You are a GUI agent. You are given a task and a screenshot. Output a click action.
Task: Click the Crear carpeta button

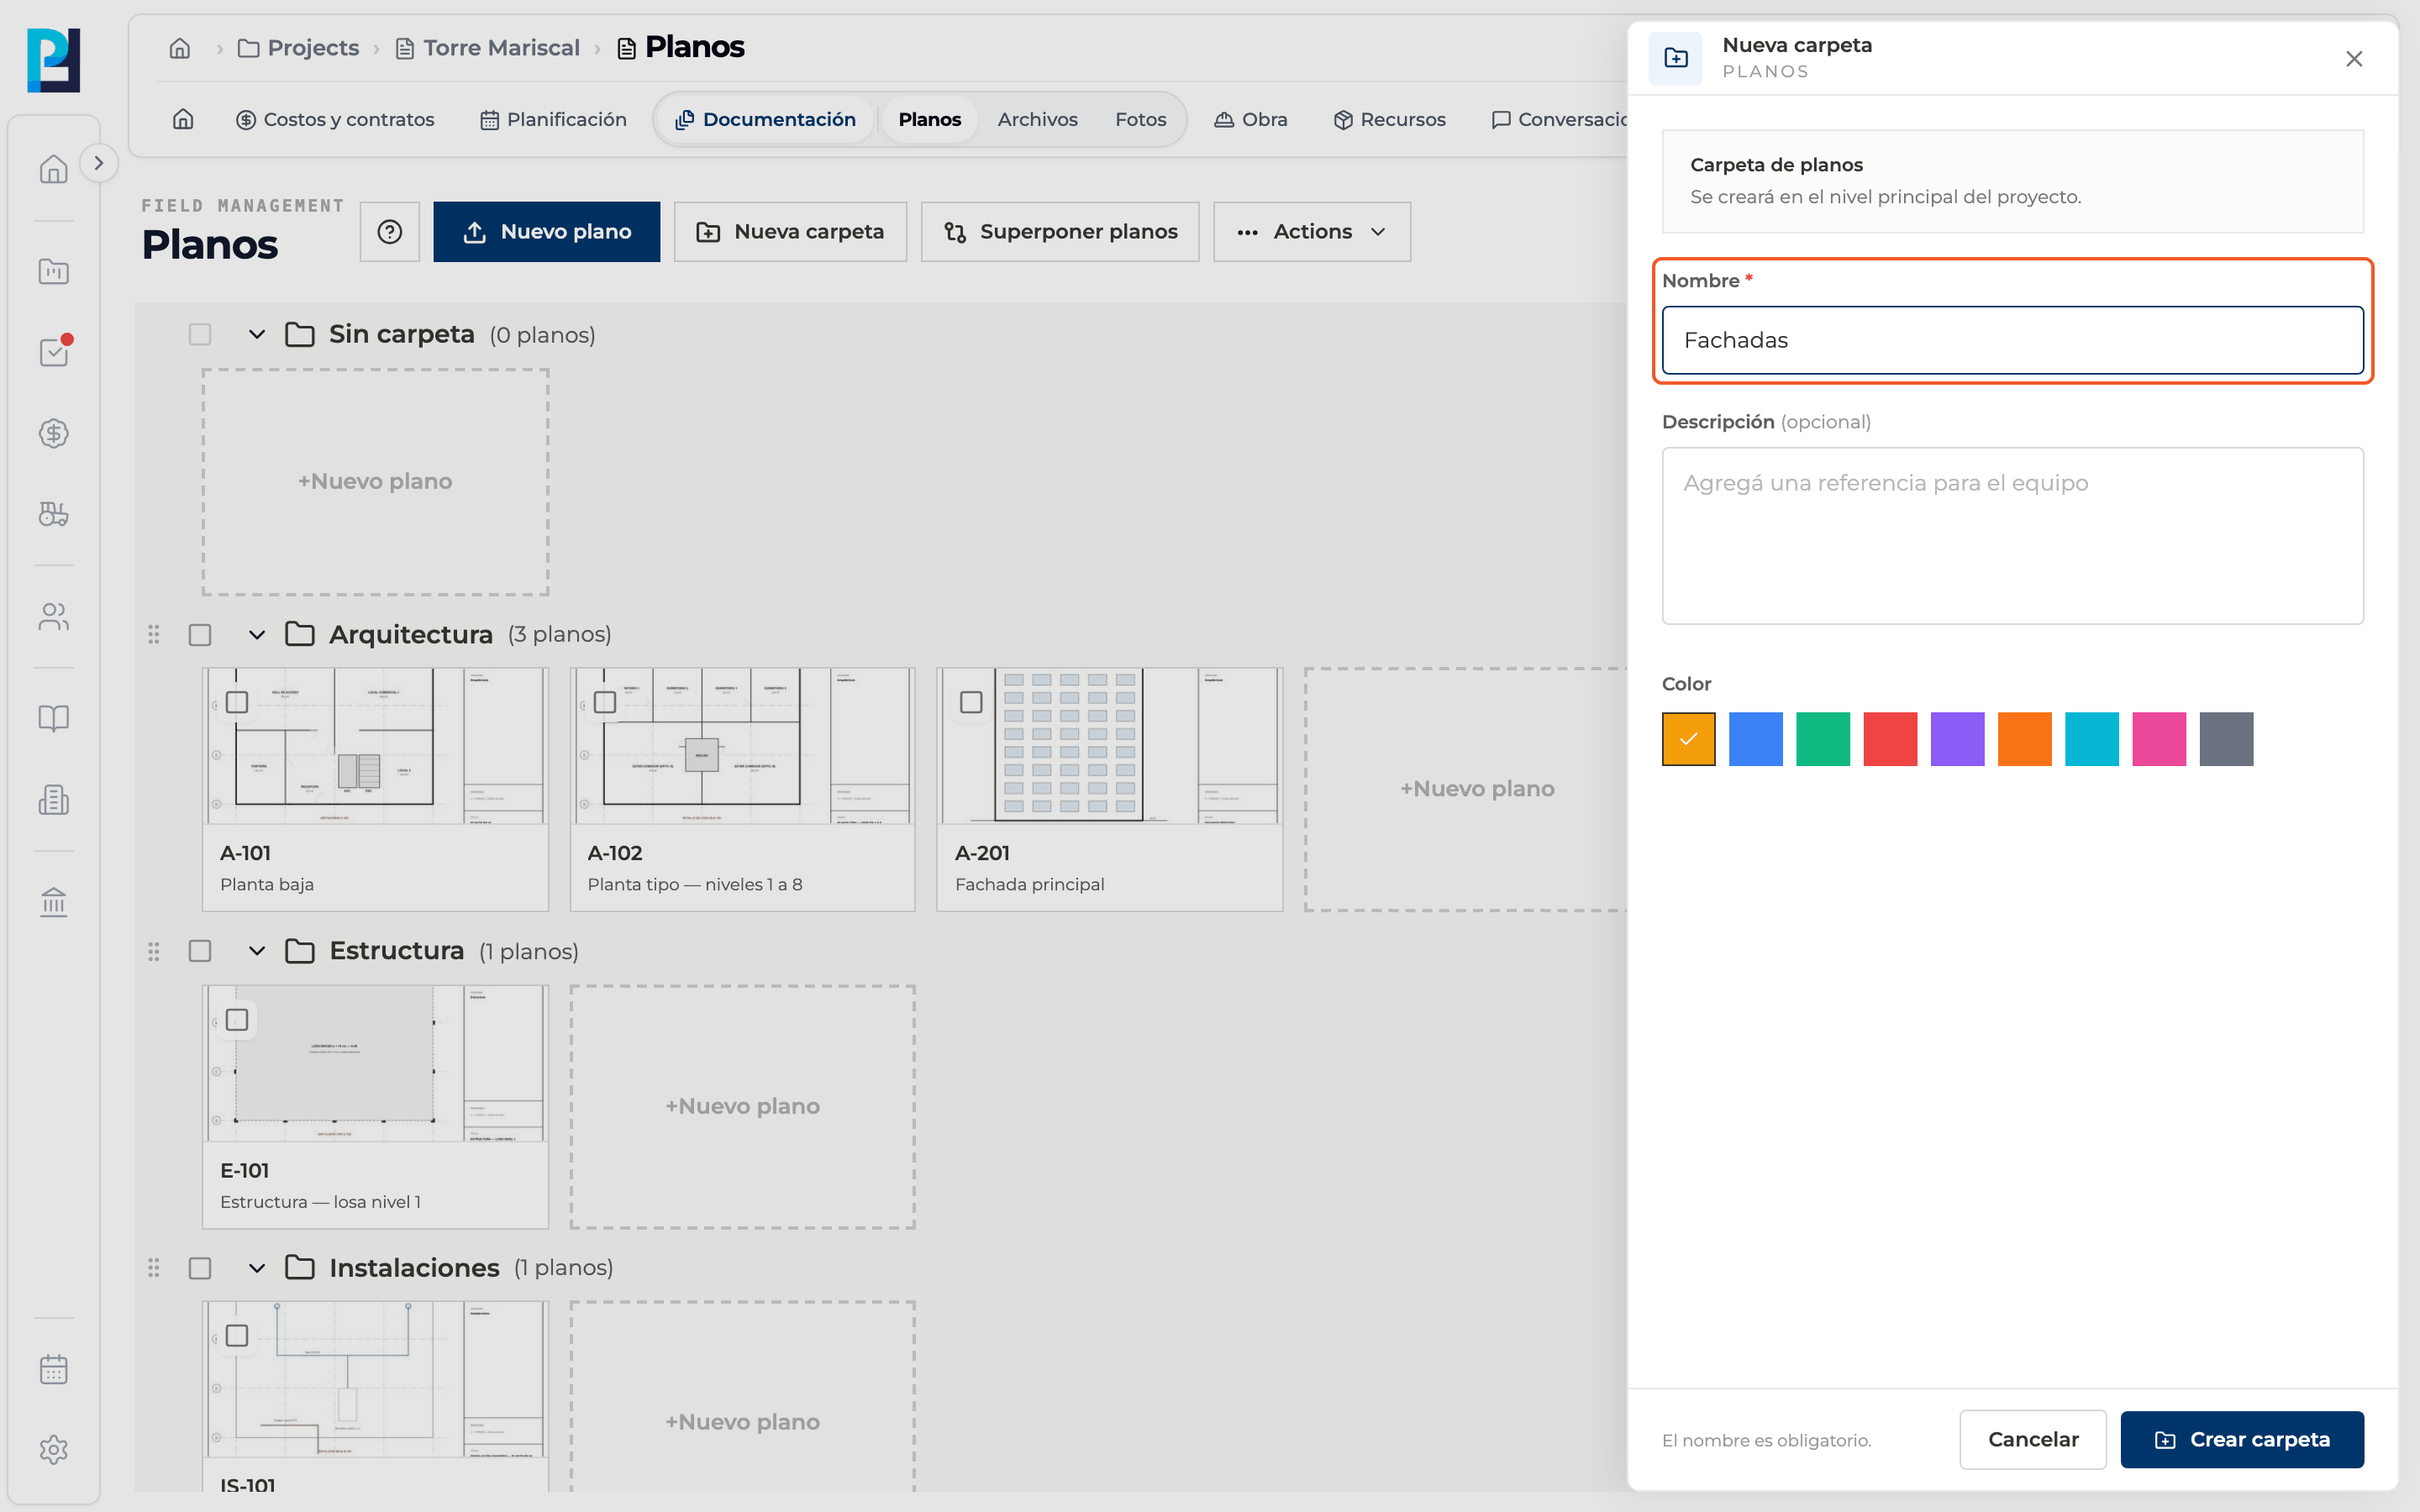2242,1440
